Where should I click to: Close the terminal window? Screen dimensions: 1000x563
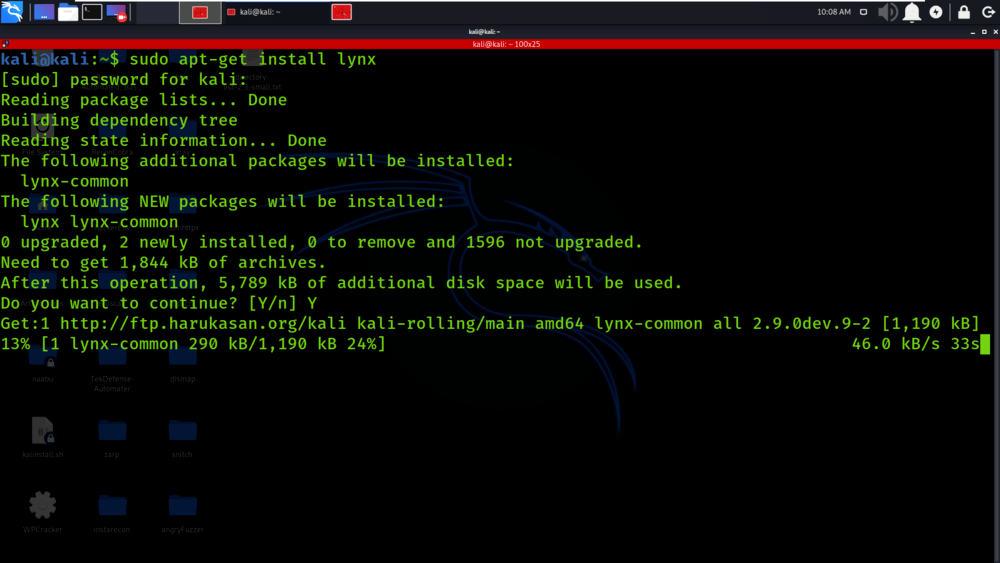(x=996, y=32)
